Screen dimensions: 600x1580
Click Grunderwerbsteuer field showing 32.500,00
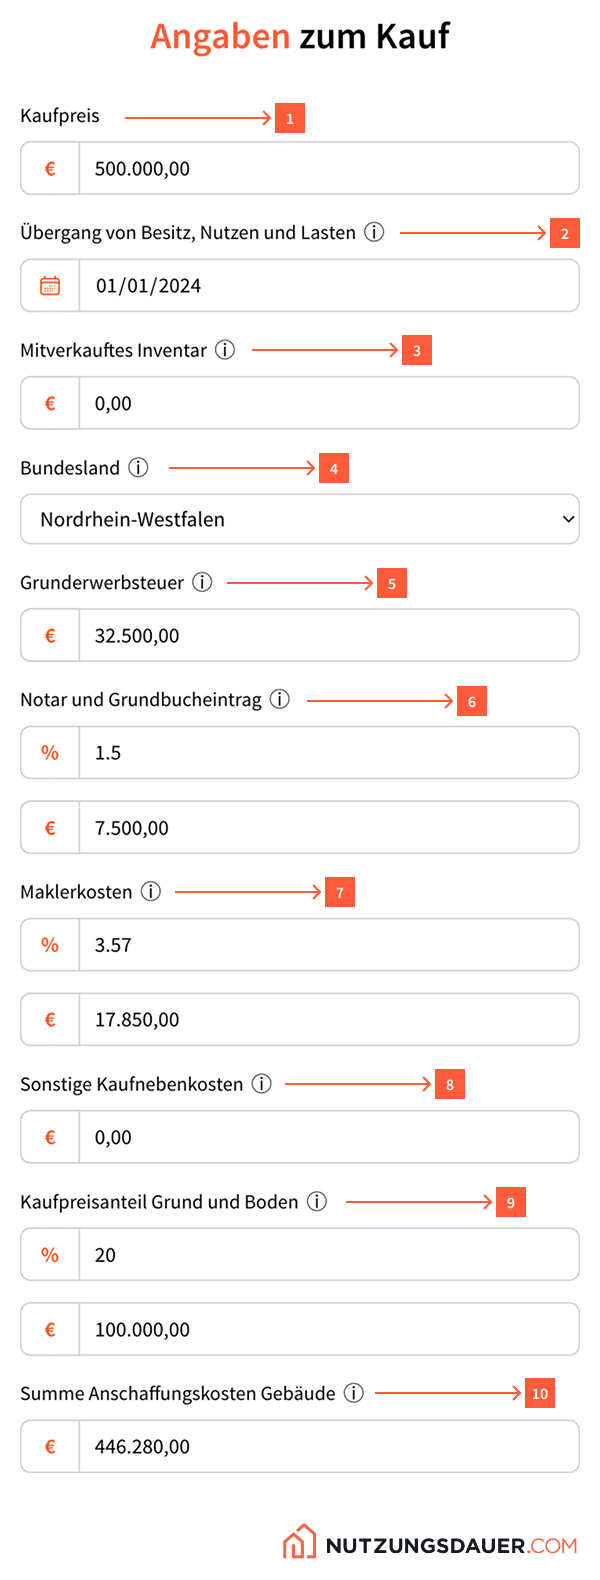pyautogui.click(x=328, y=636)
